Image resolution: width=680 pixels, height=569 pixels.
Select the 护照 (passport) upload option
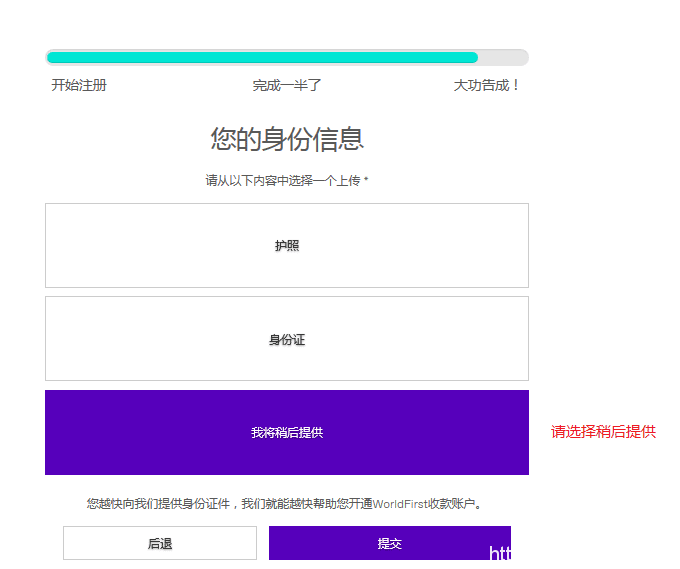coord(287,245)
